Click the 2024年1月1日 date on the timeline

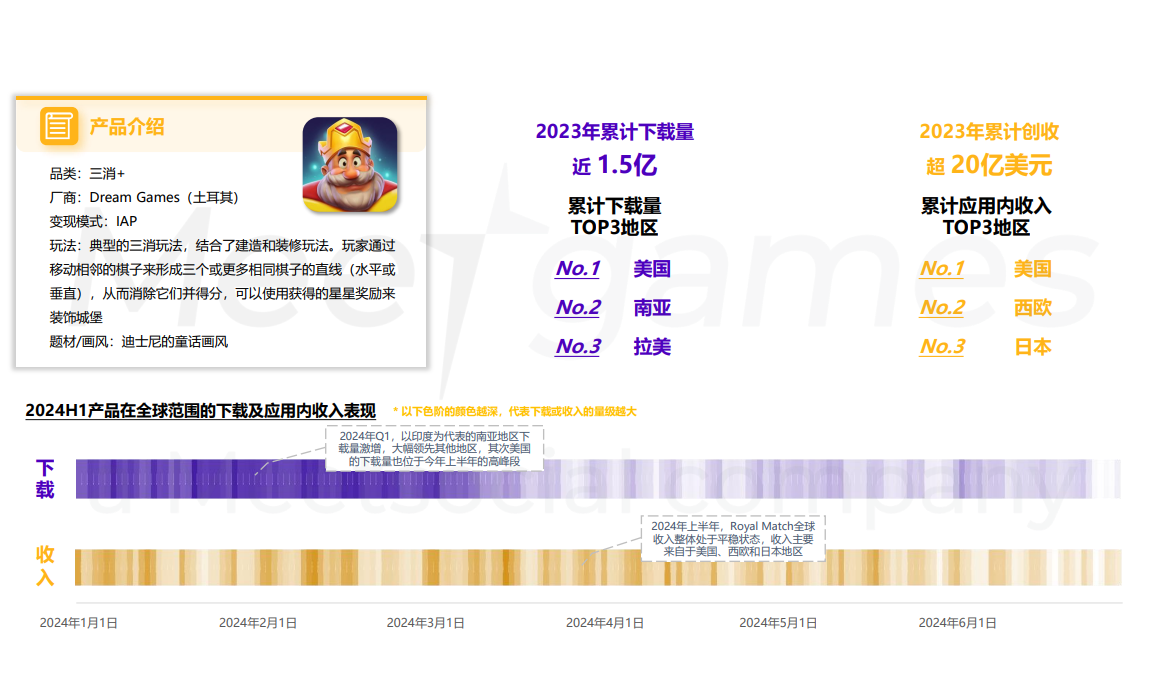(79, 623)
